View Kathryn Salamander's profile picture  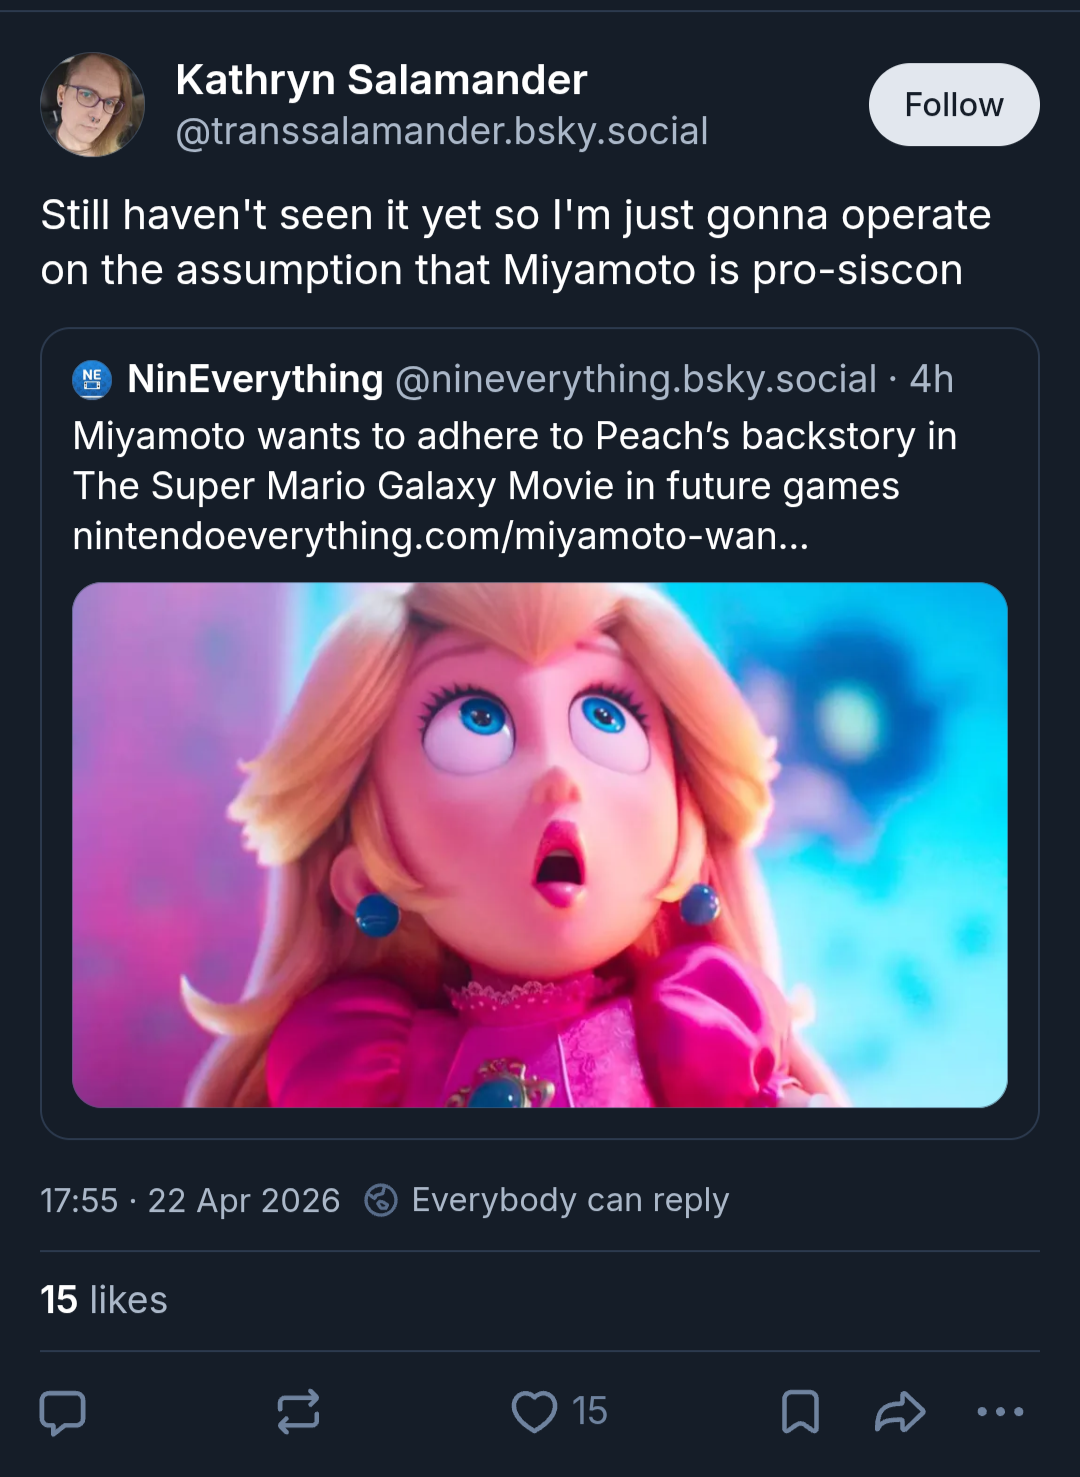tap(92, 105)
